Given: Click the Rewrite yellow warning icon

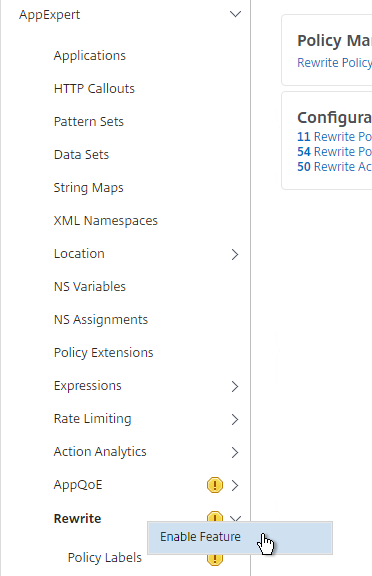Looking at the screenshot, I should click(x=215, y=516).
